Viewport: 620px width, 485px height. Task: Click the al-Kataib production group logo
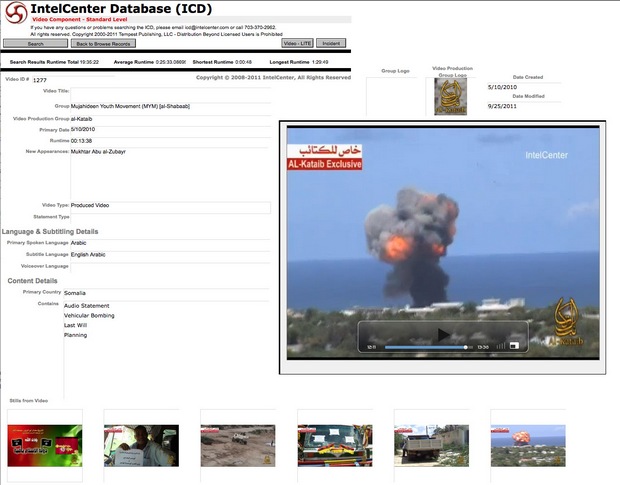click(x=451, y=96)
